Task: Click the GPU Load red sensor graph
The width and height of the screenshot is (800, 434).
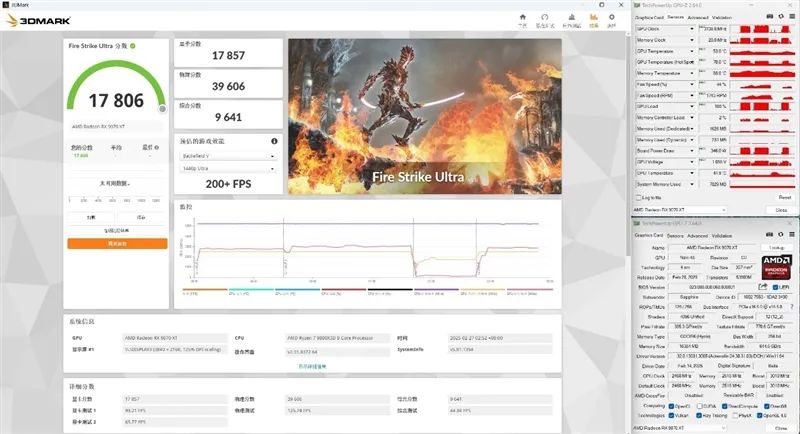Action: point(762,107)
